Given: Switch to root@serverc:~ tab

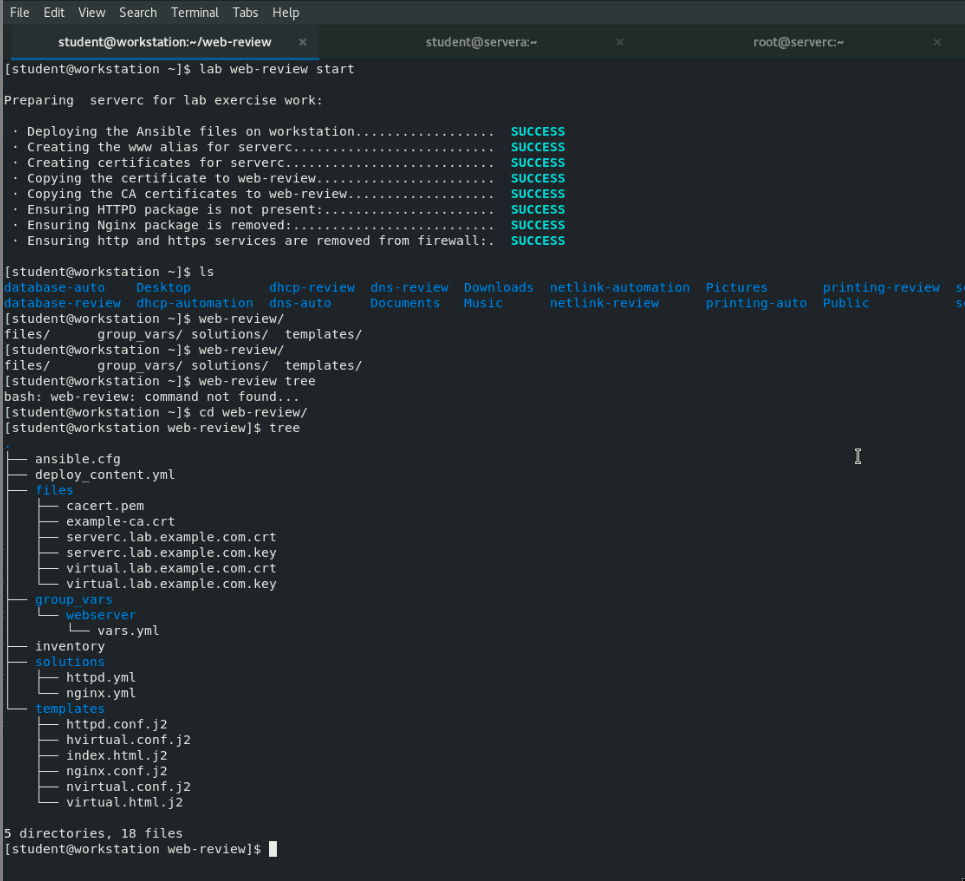Looking at the screenshot, I should tap(798, 42).
